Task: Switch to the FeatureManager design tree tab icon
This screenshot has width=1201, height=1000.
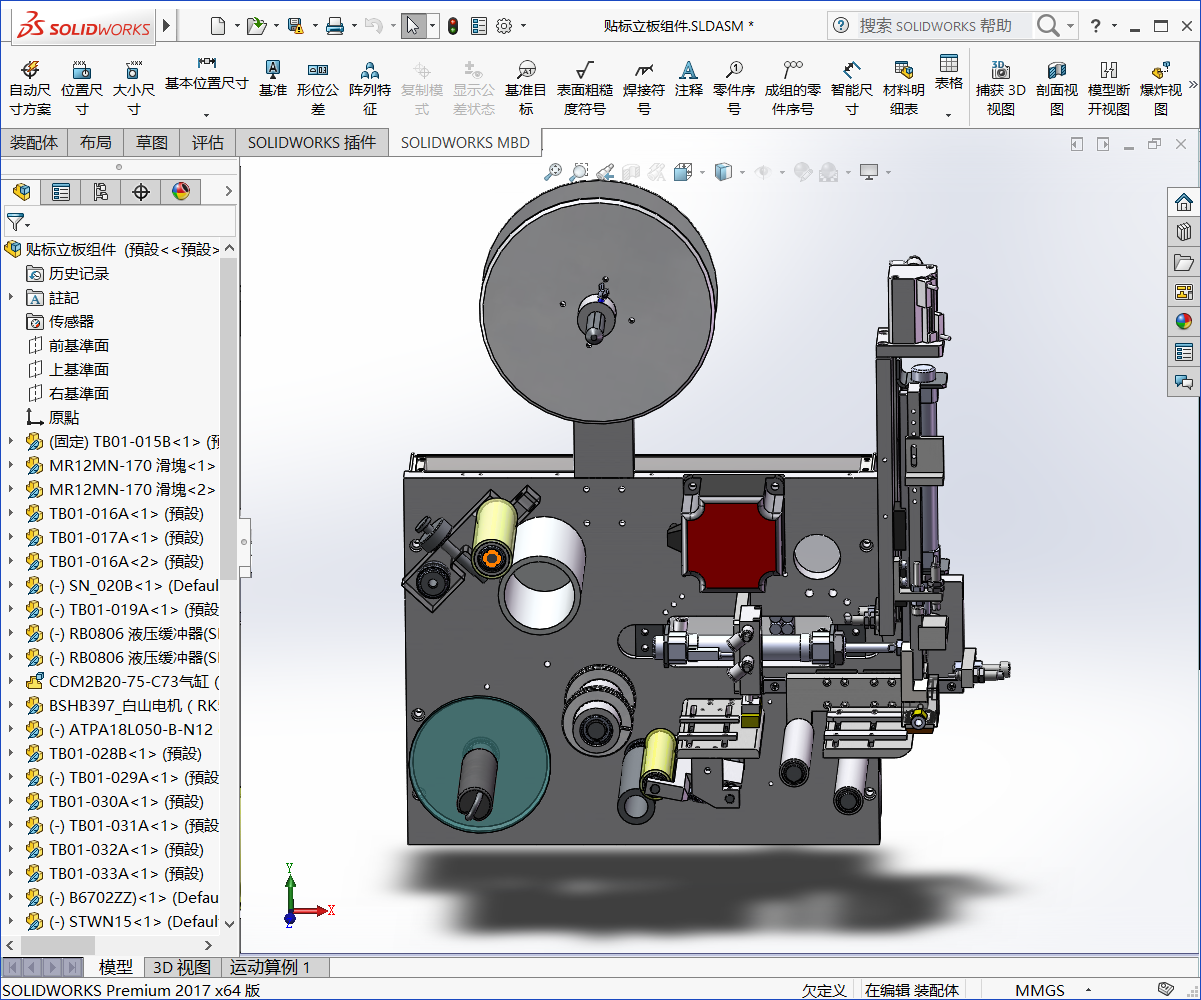Action: click(x=21, y=192)
